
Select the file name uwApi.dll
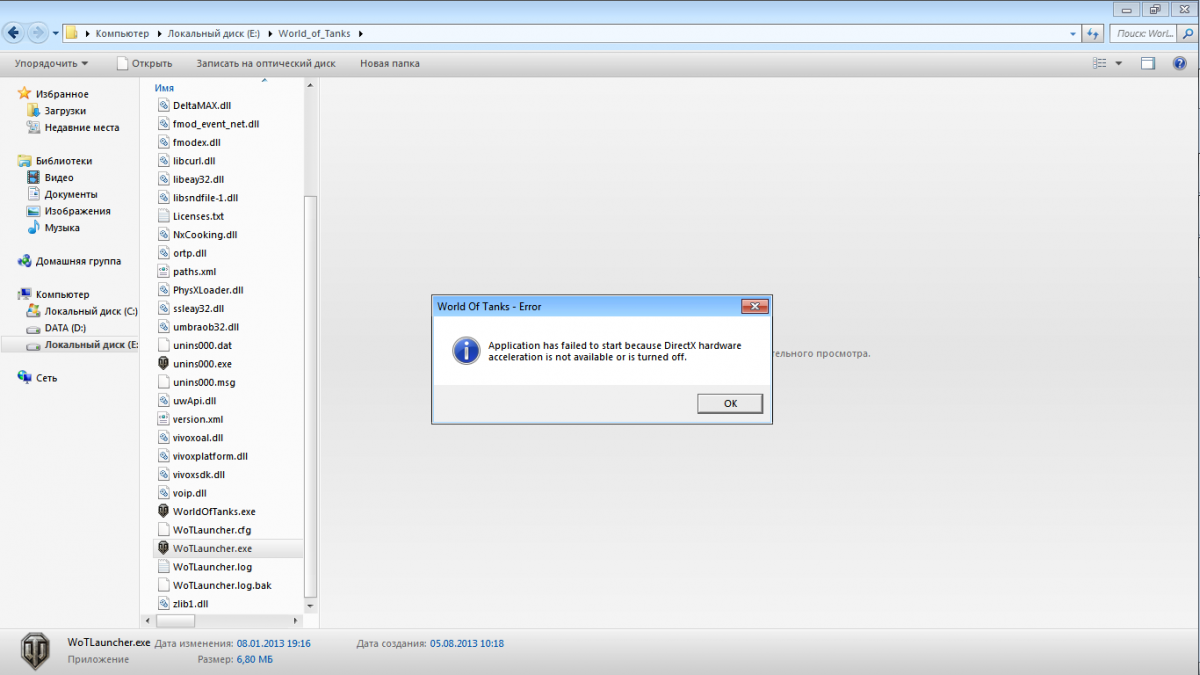(194, 401)
